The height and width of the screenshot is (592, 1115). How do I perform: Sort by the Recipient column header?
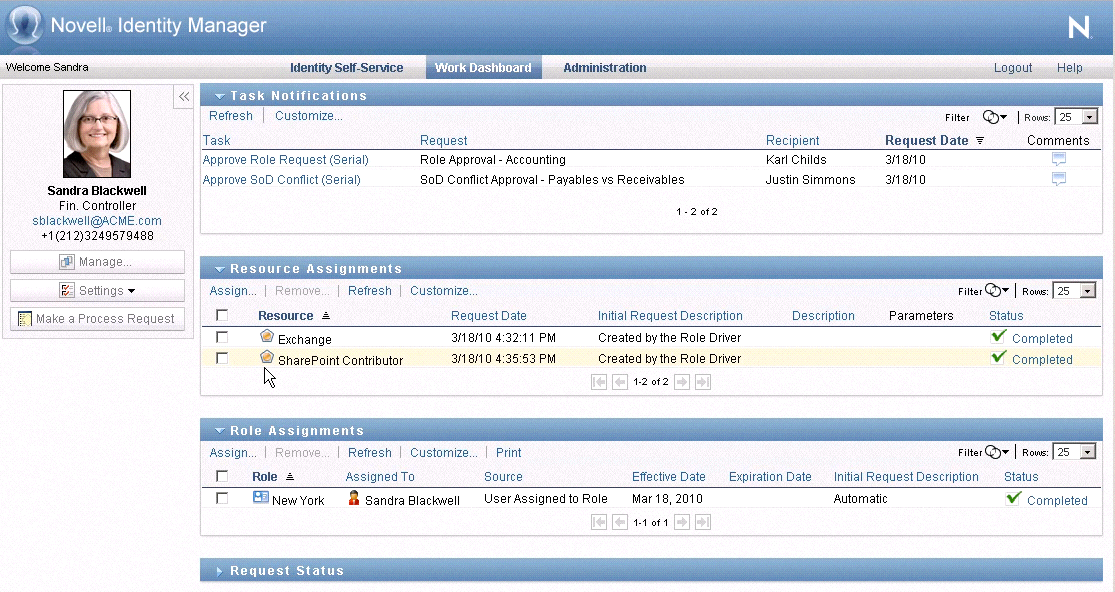pyautogui.click(x=792, y=141)
